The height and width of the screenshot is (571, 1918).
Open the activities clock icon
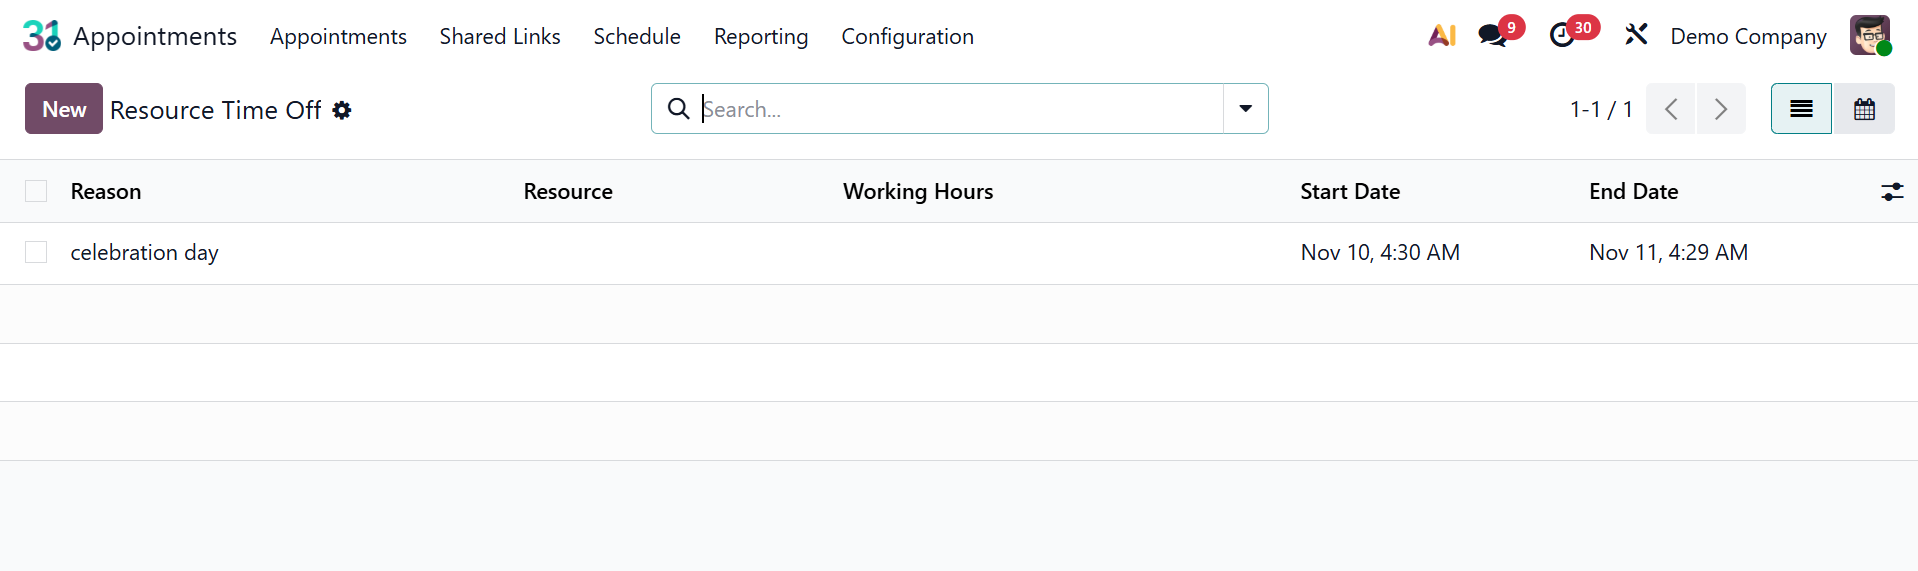coord(1562,36)
